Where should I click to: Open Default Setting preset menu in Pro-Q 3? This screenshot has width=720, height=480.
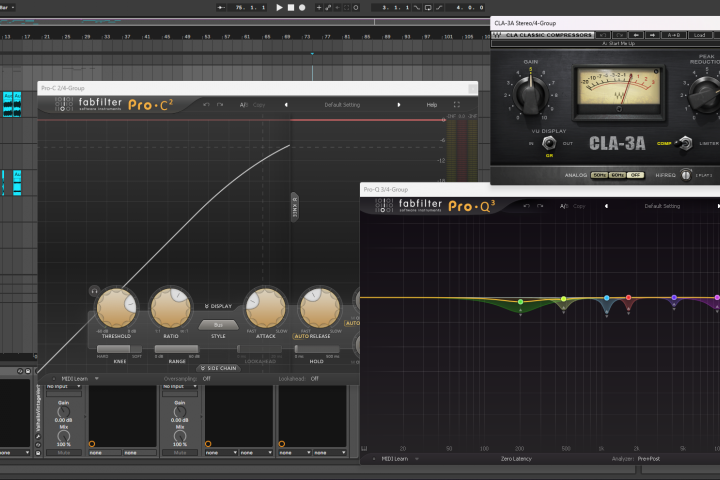pyautogui.click(x=662, y=206)
